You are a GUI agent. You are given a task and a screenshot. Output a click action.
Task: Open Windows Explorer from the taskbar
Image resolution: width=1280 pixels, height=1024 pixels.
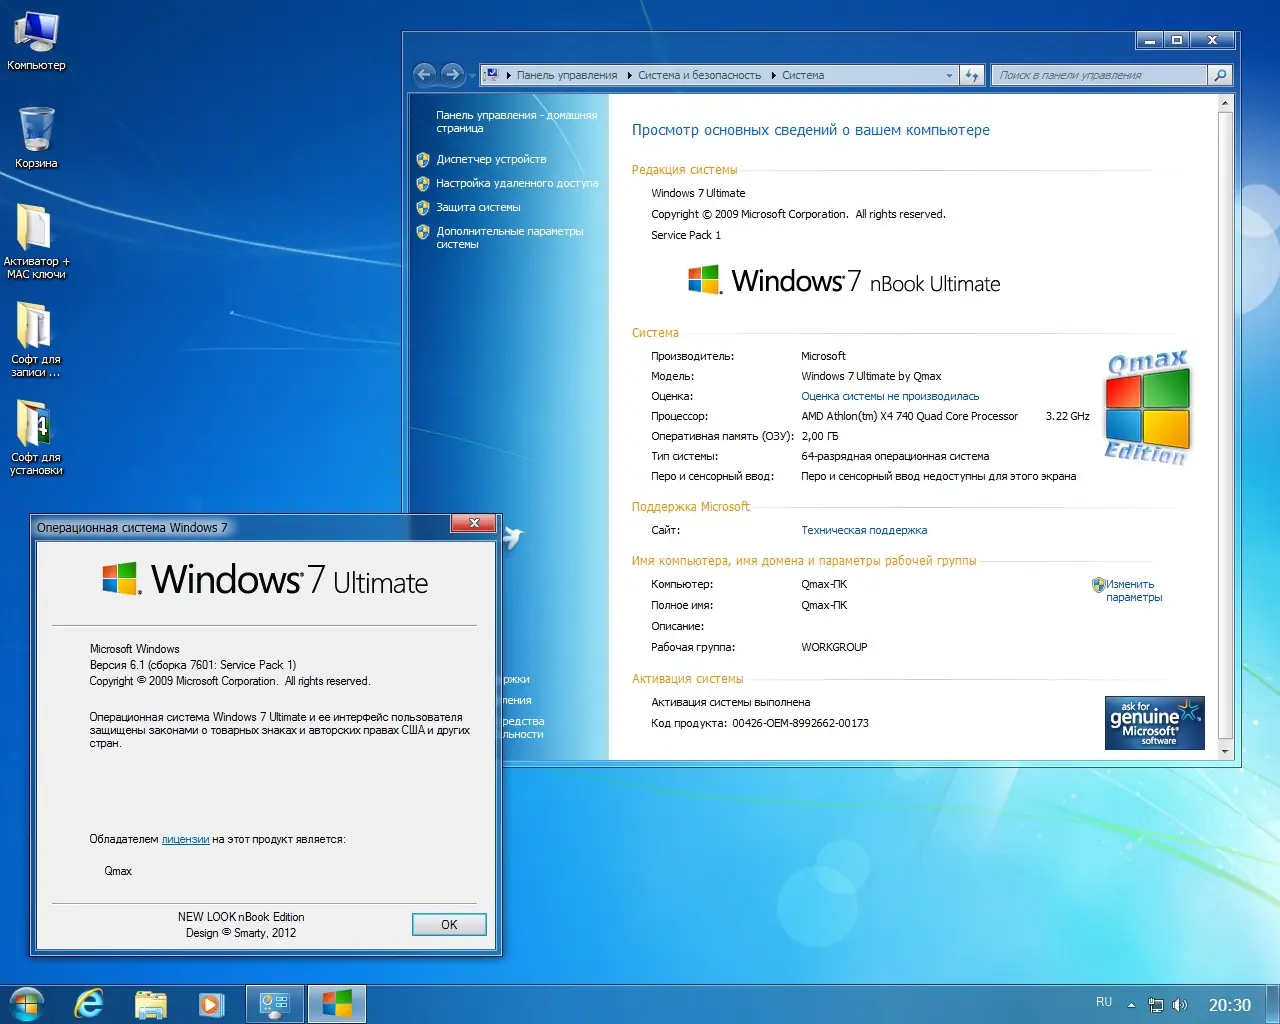click(150, 1004)
